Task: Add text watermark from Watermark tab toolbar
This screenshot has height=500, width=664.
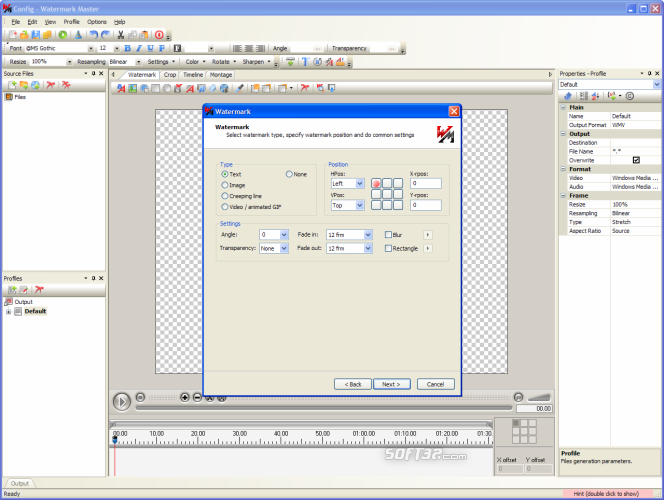Action: [121, 88]
